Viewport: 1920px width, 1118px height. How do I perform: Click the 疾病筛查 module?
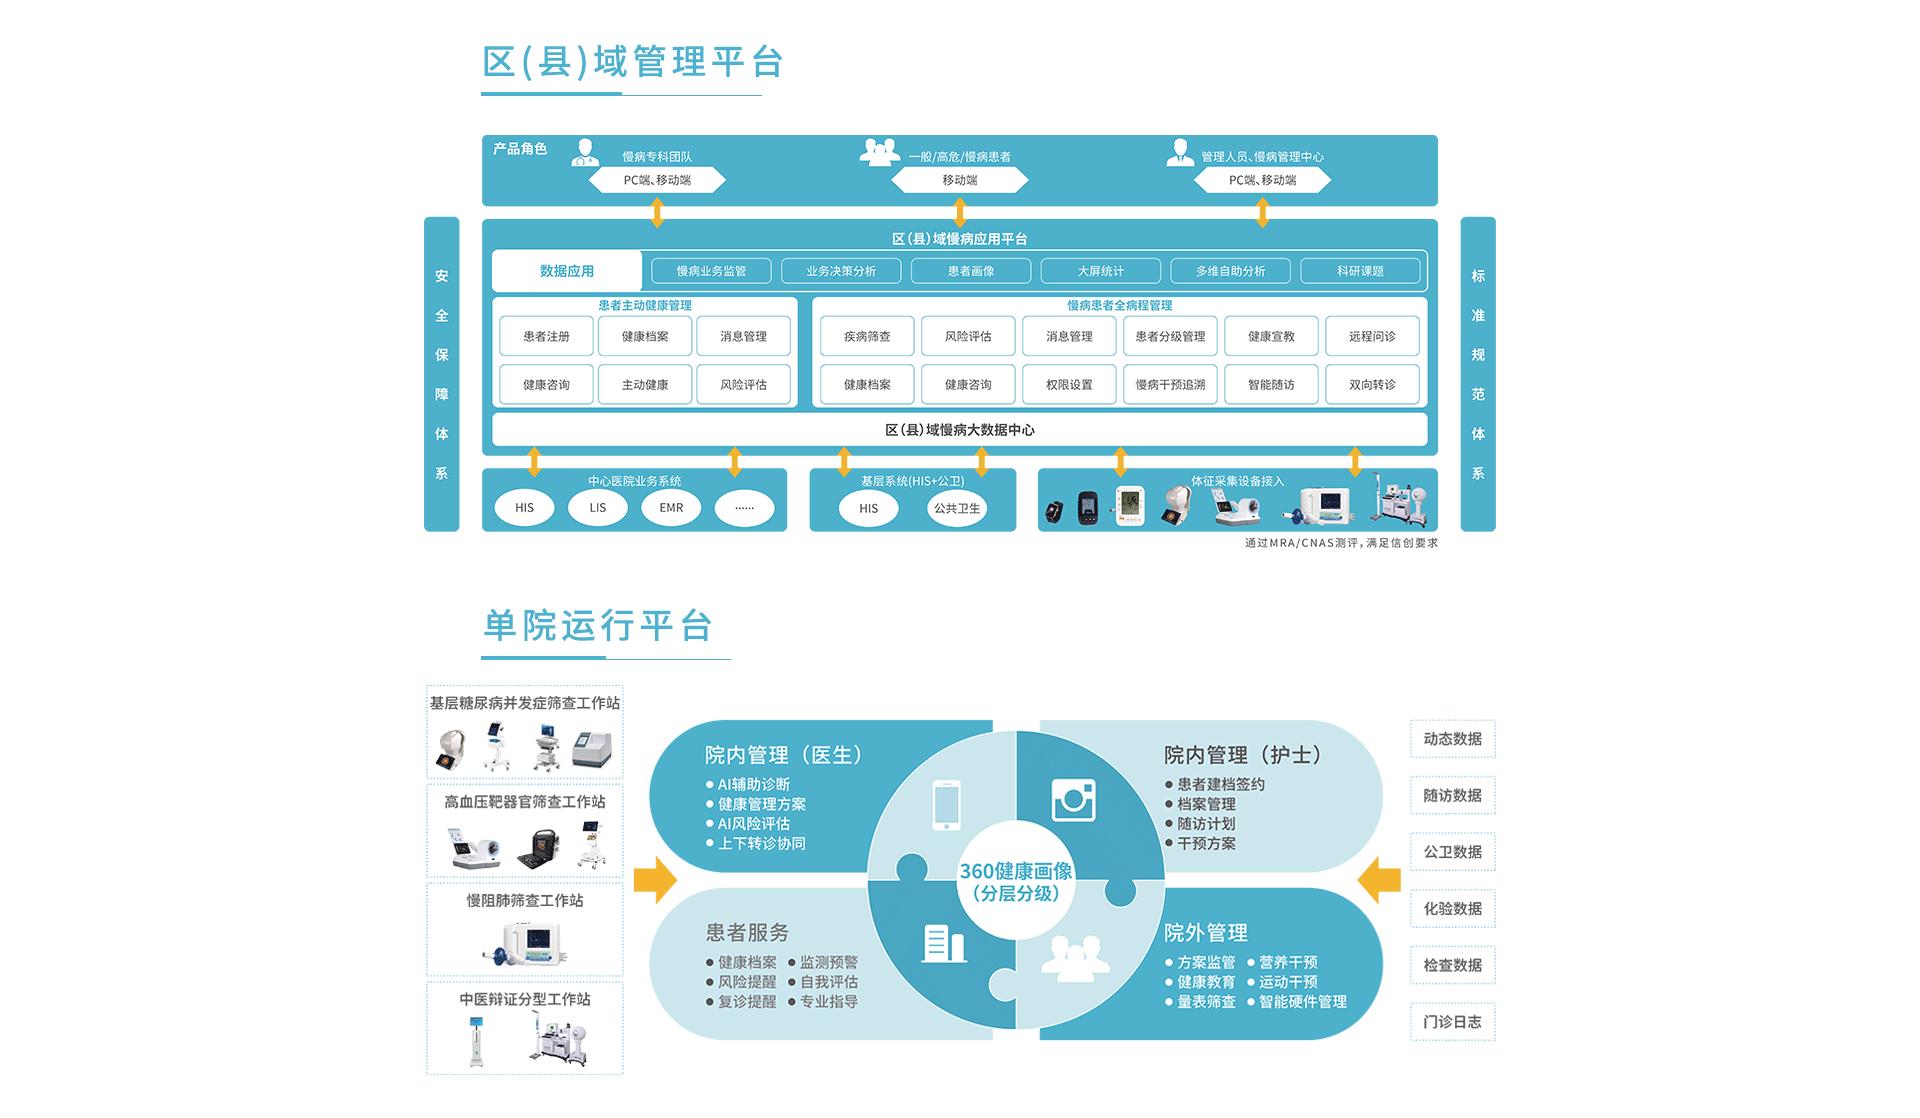pos(867,336)
